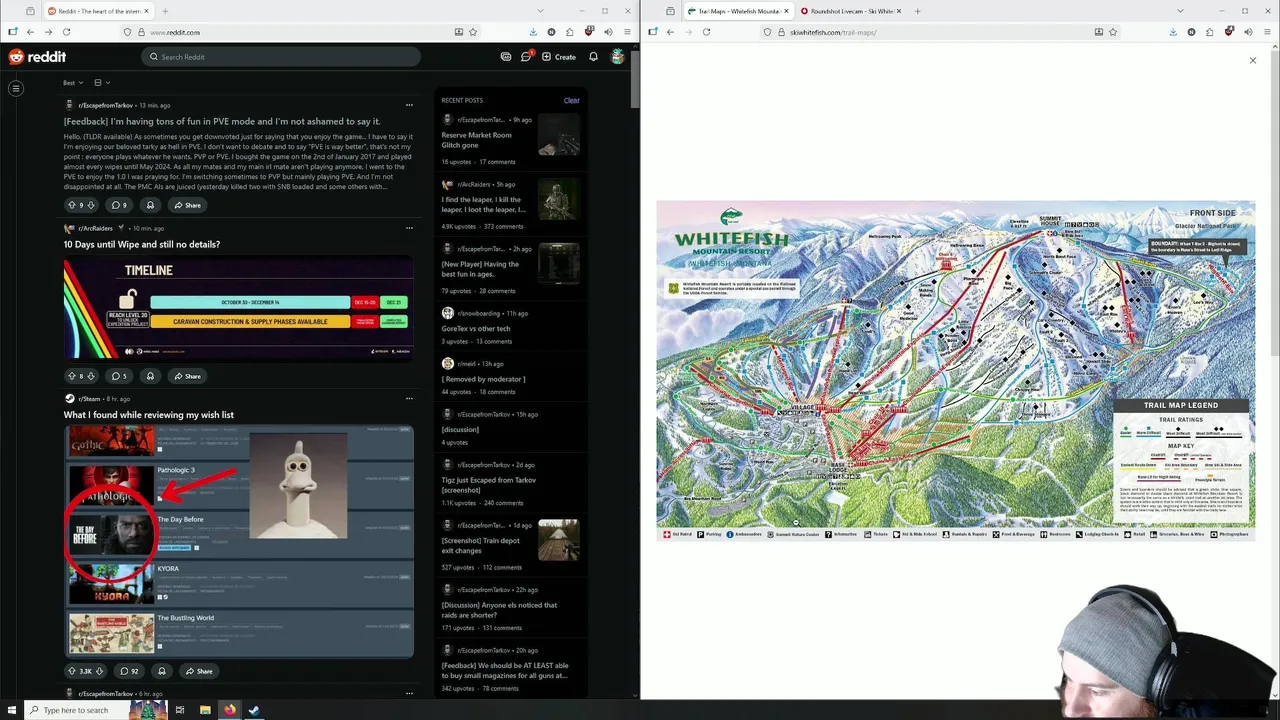
Task: Open overflow menu of Steam wish list post
Action: pos(409,399)
